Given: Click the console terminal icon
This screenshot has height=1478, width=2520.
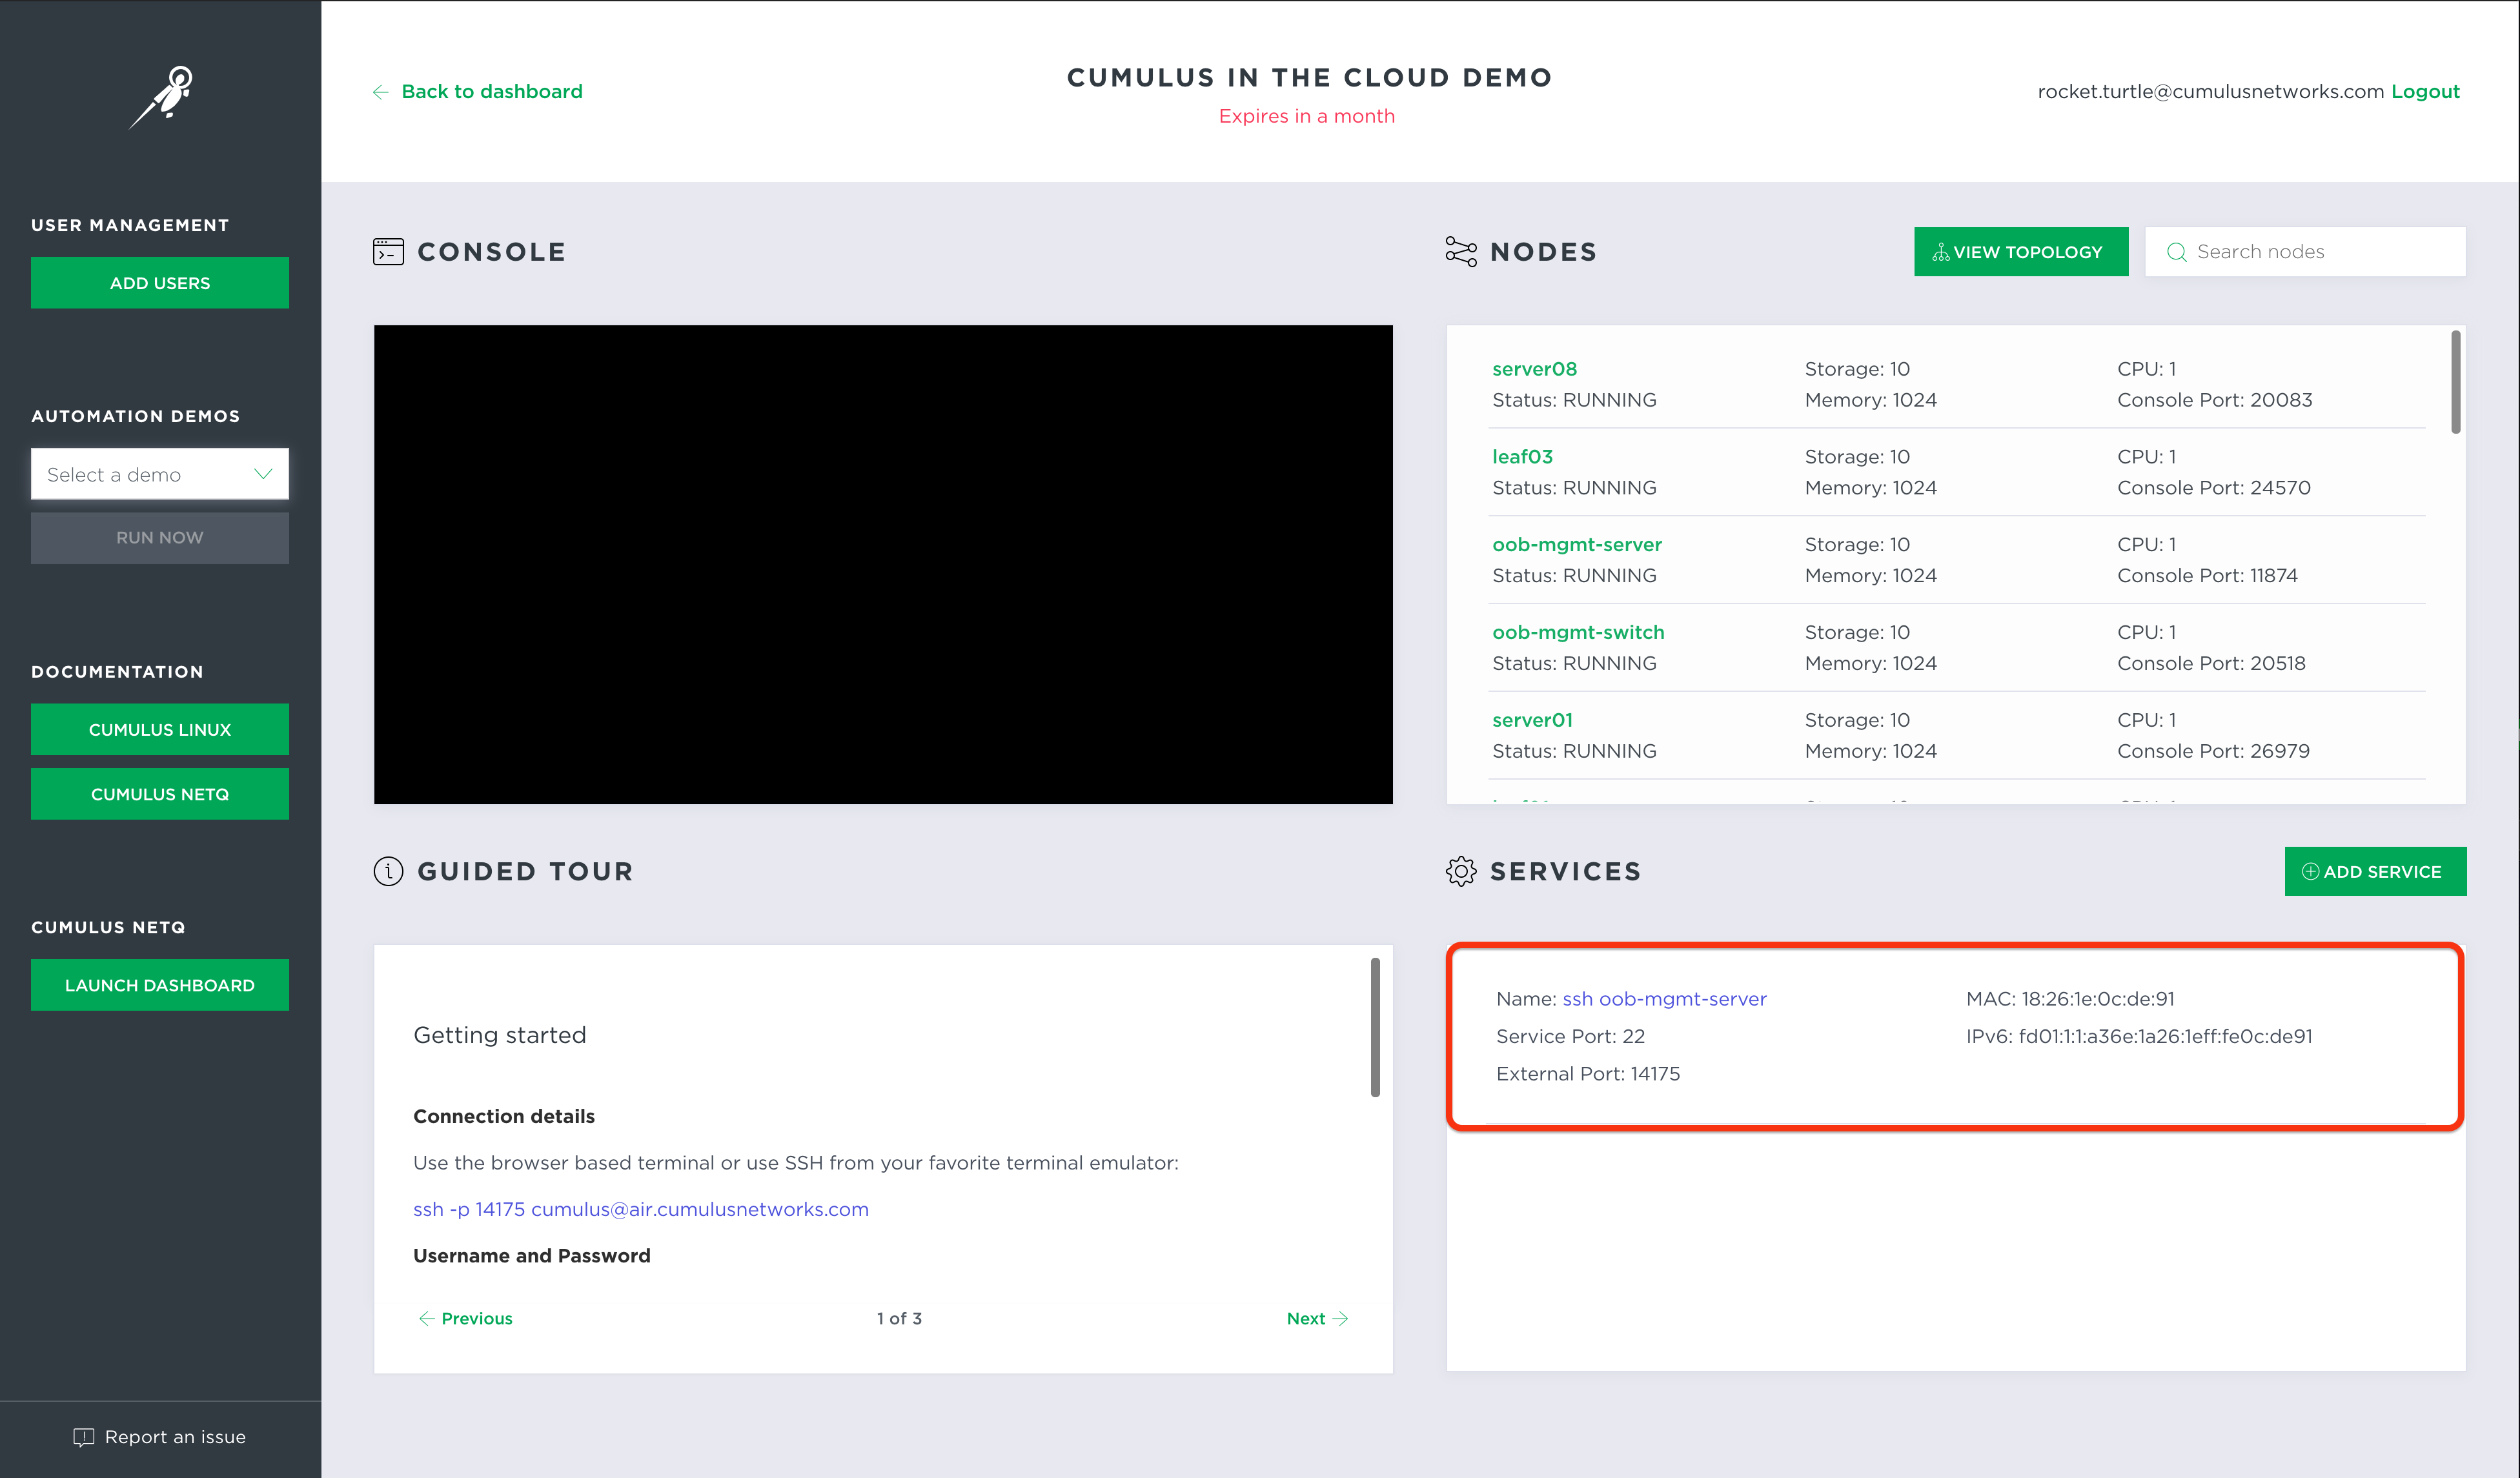Looking at the screenshot, I should point(388,252).
